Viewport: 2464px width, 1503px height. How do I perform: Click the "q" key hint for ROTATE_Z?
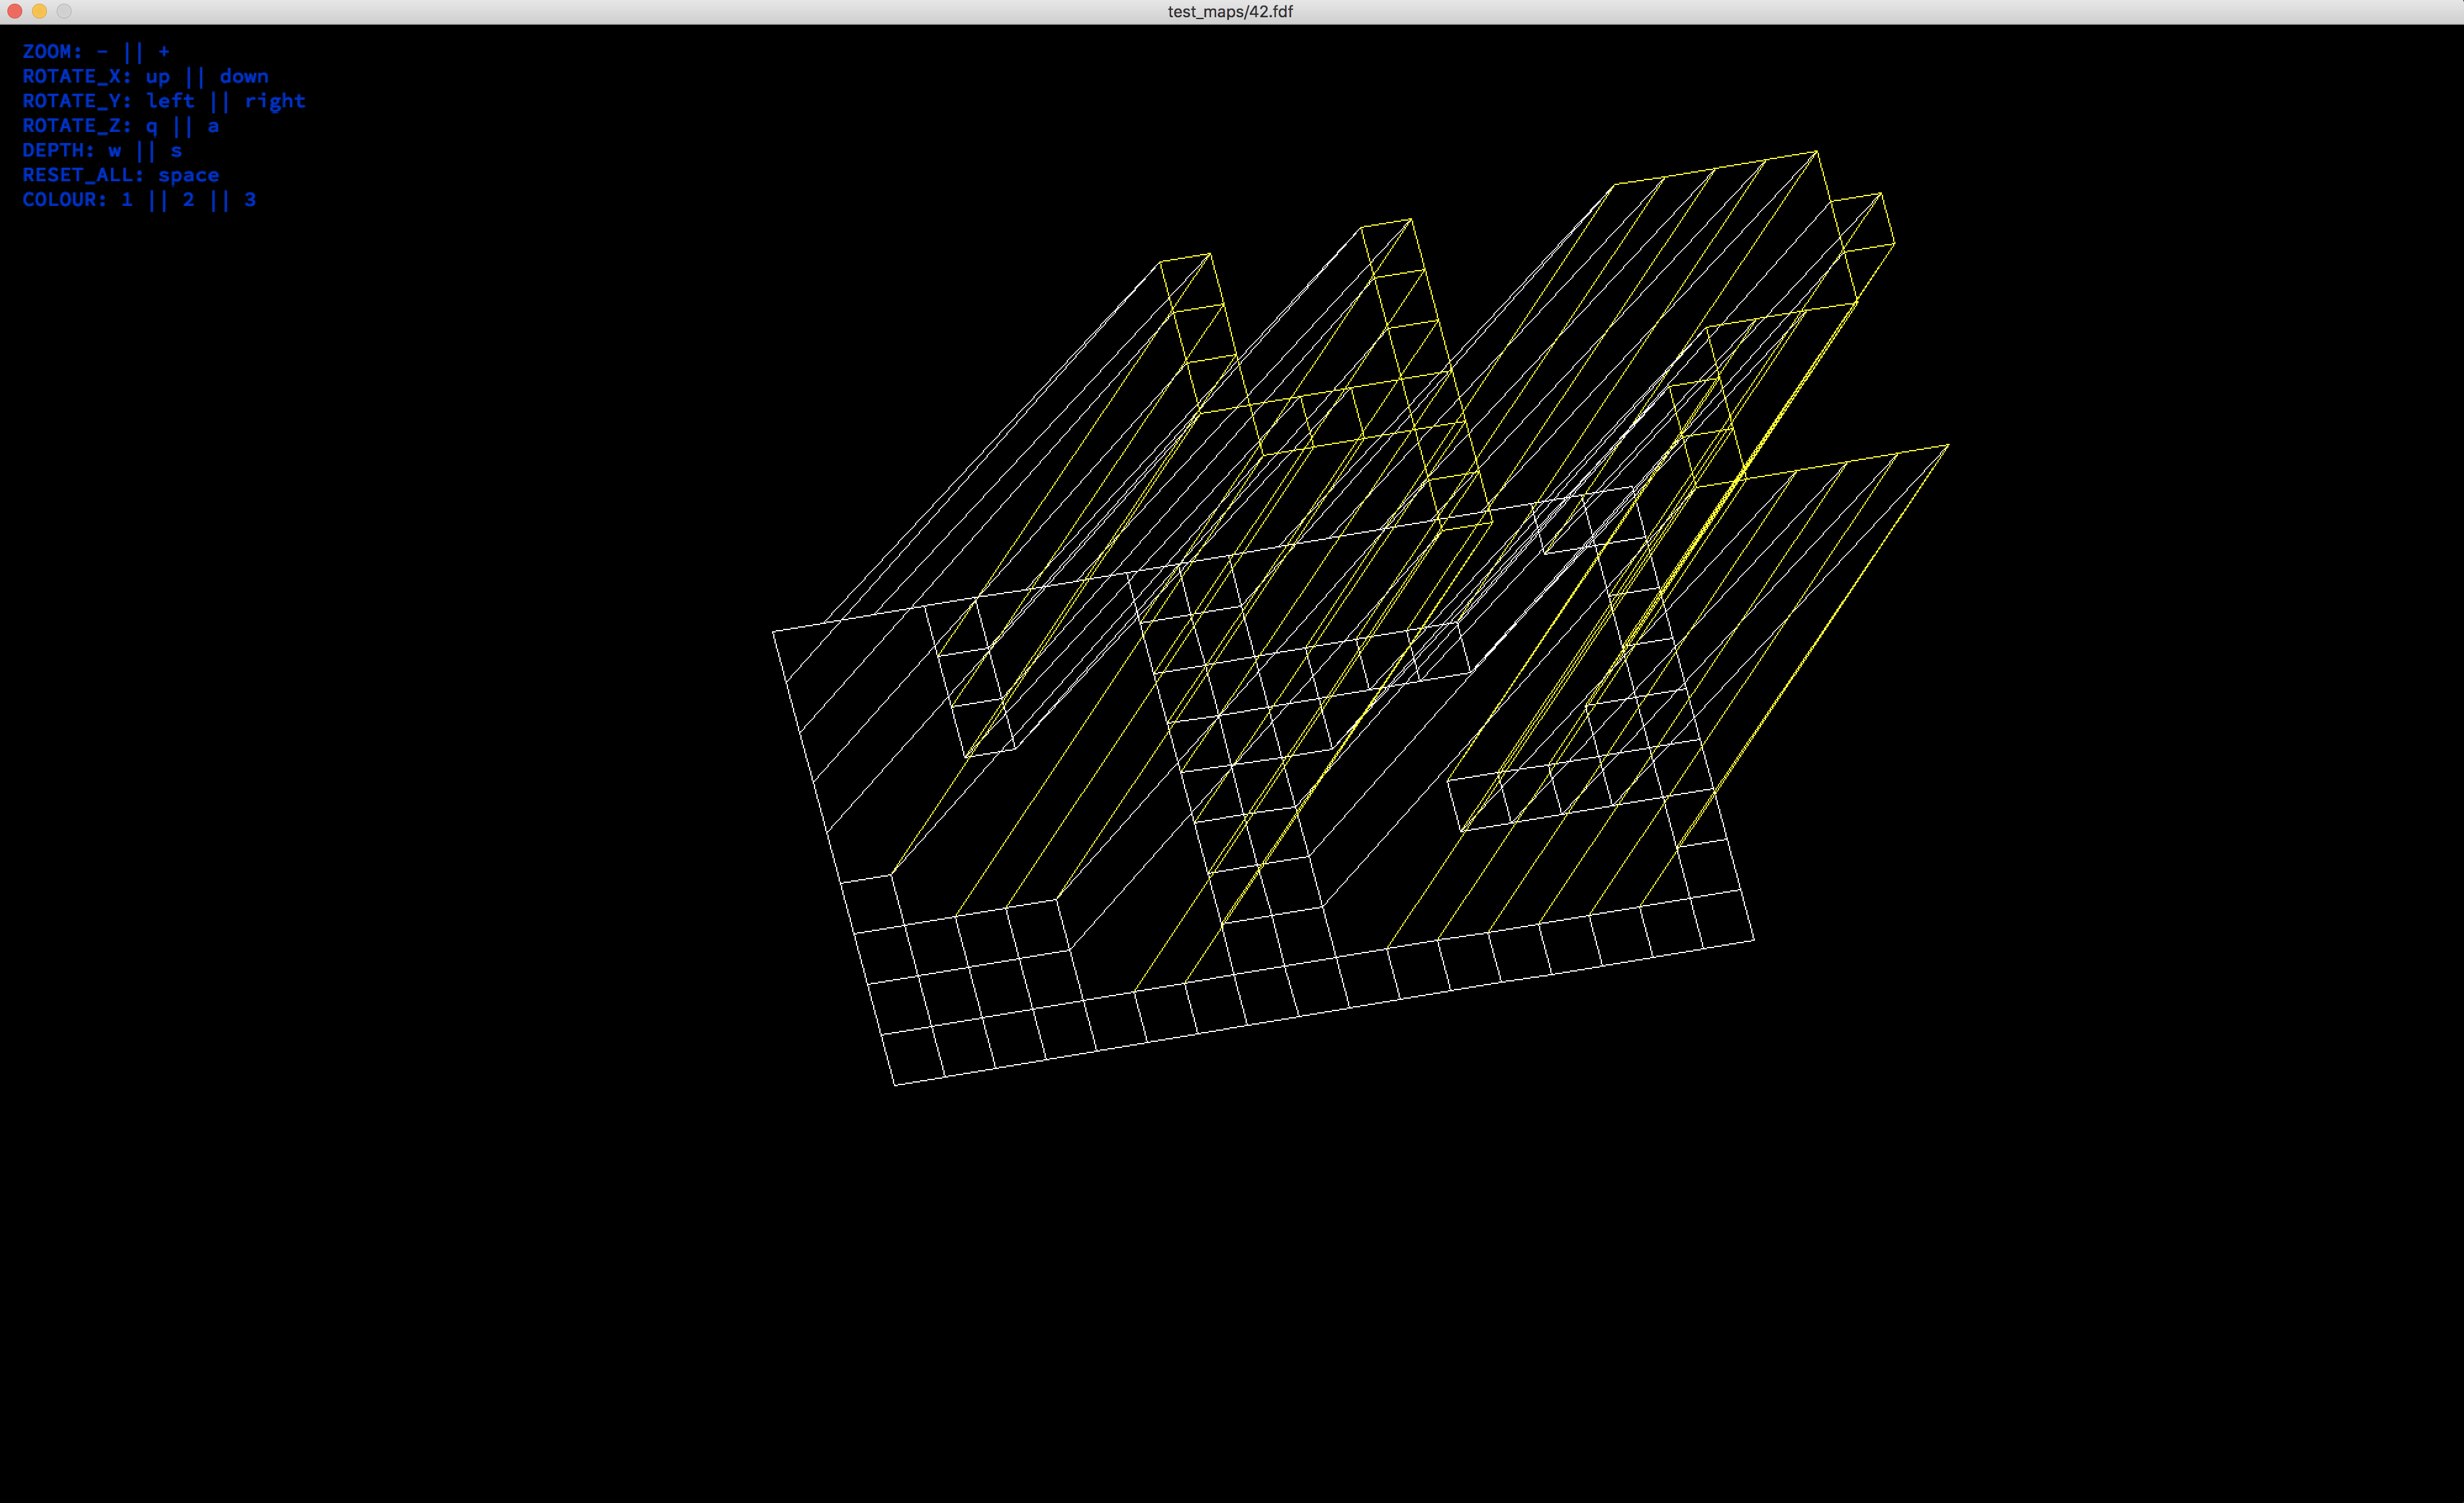click(x=152, y=127)
